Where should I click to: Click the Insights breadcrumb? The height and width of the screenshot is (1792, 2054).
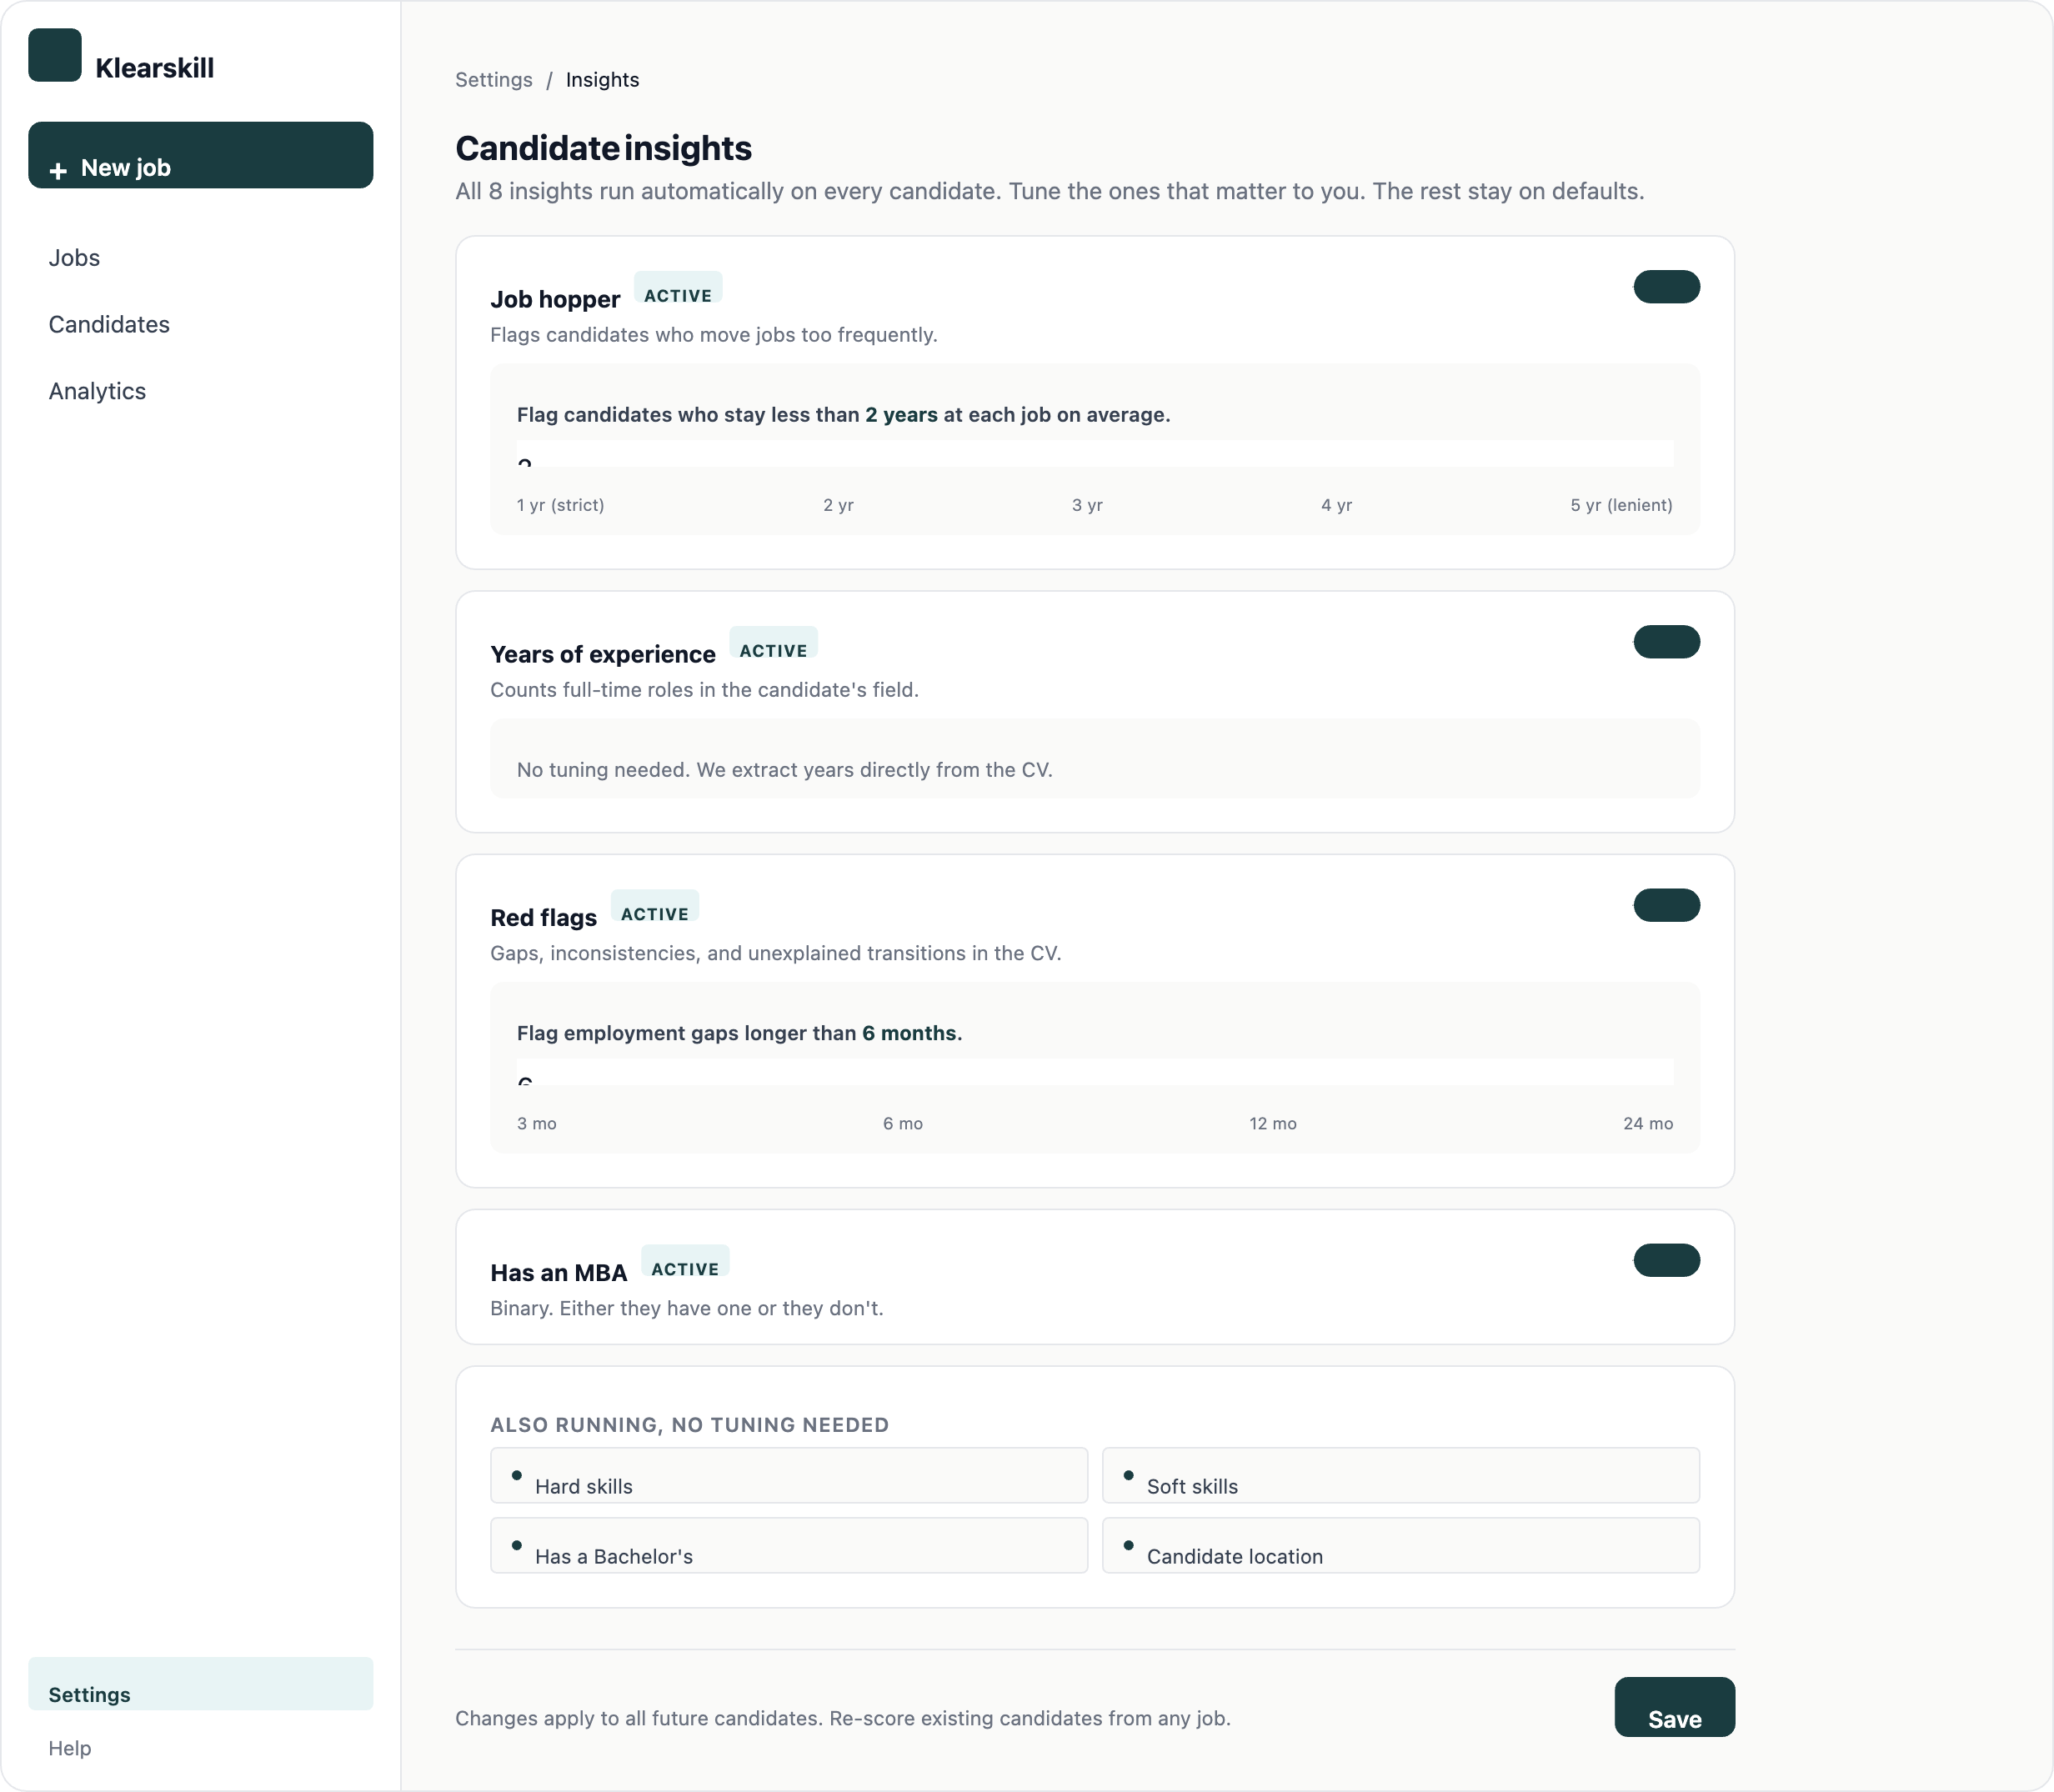point(602,80)
